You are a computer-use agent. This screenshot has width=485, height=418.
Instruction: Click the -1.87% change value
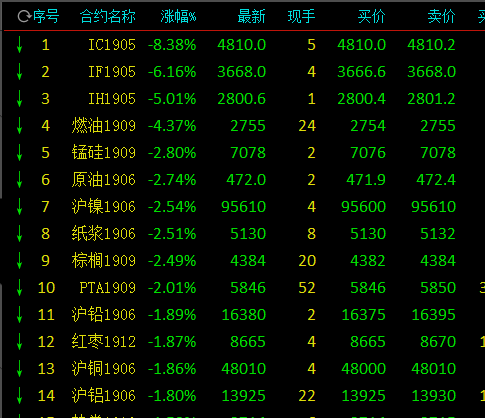[x=172, y=342]
